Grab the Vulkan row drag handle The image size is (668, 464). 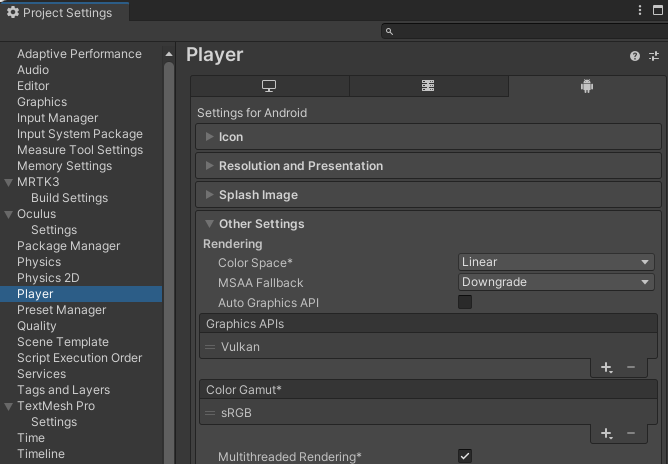point(210,347)
